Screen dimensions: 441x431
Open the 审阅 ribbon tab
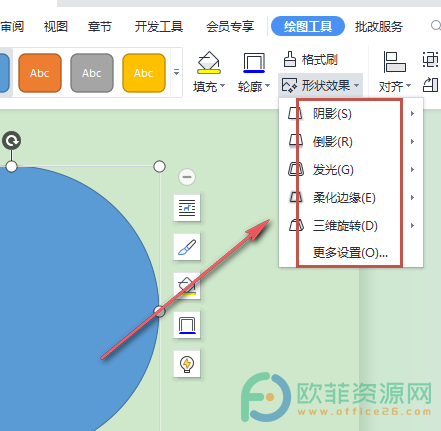(x=12, y=26)
